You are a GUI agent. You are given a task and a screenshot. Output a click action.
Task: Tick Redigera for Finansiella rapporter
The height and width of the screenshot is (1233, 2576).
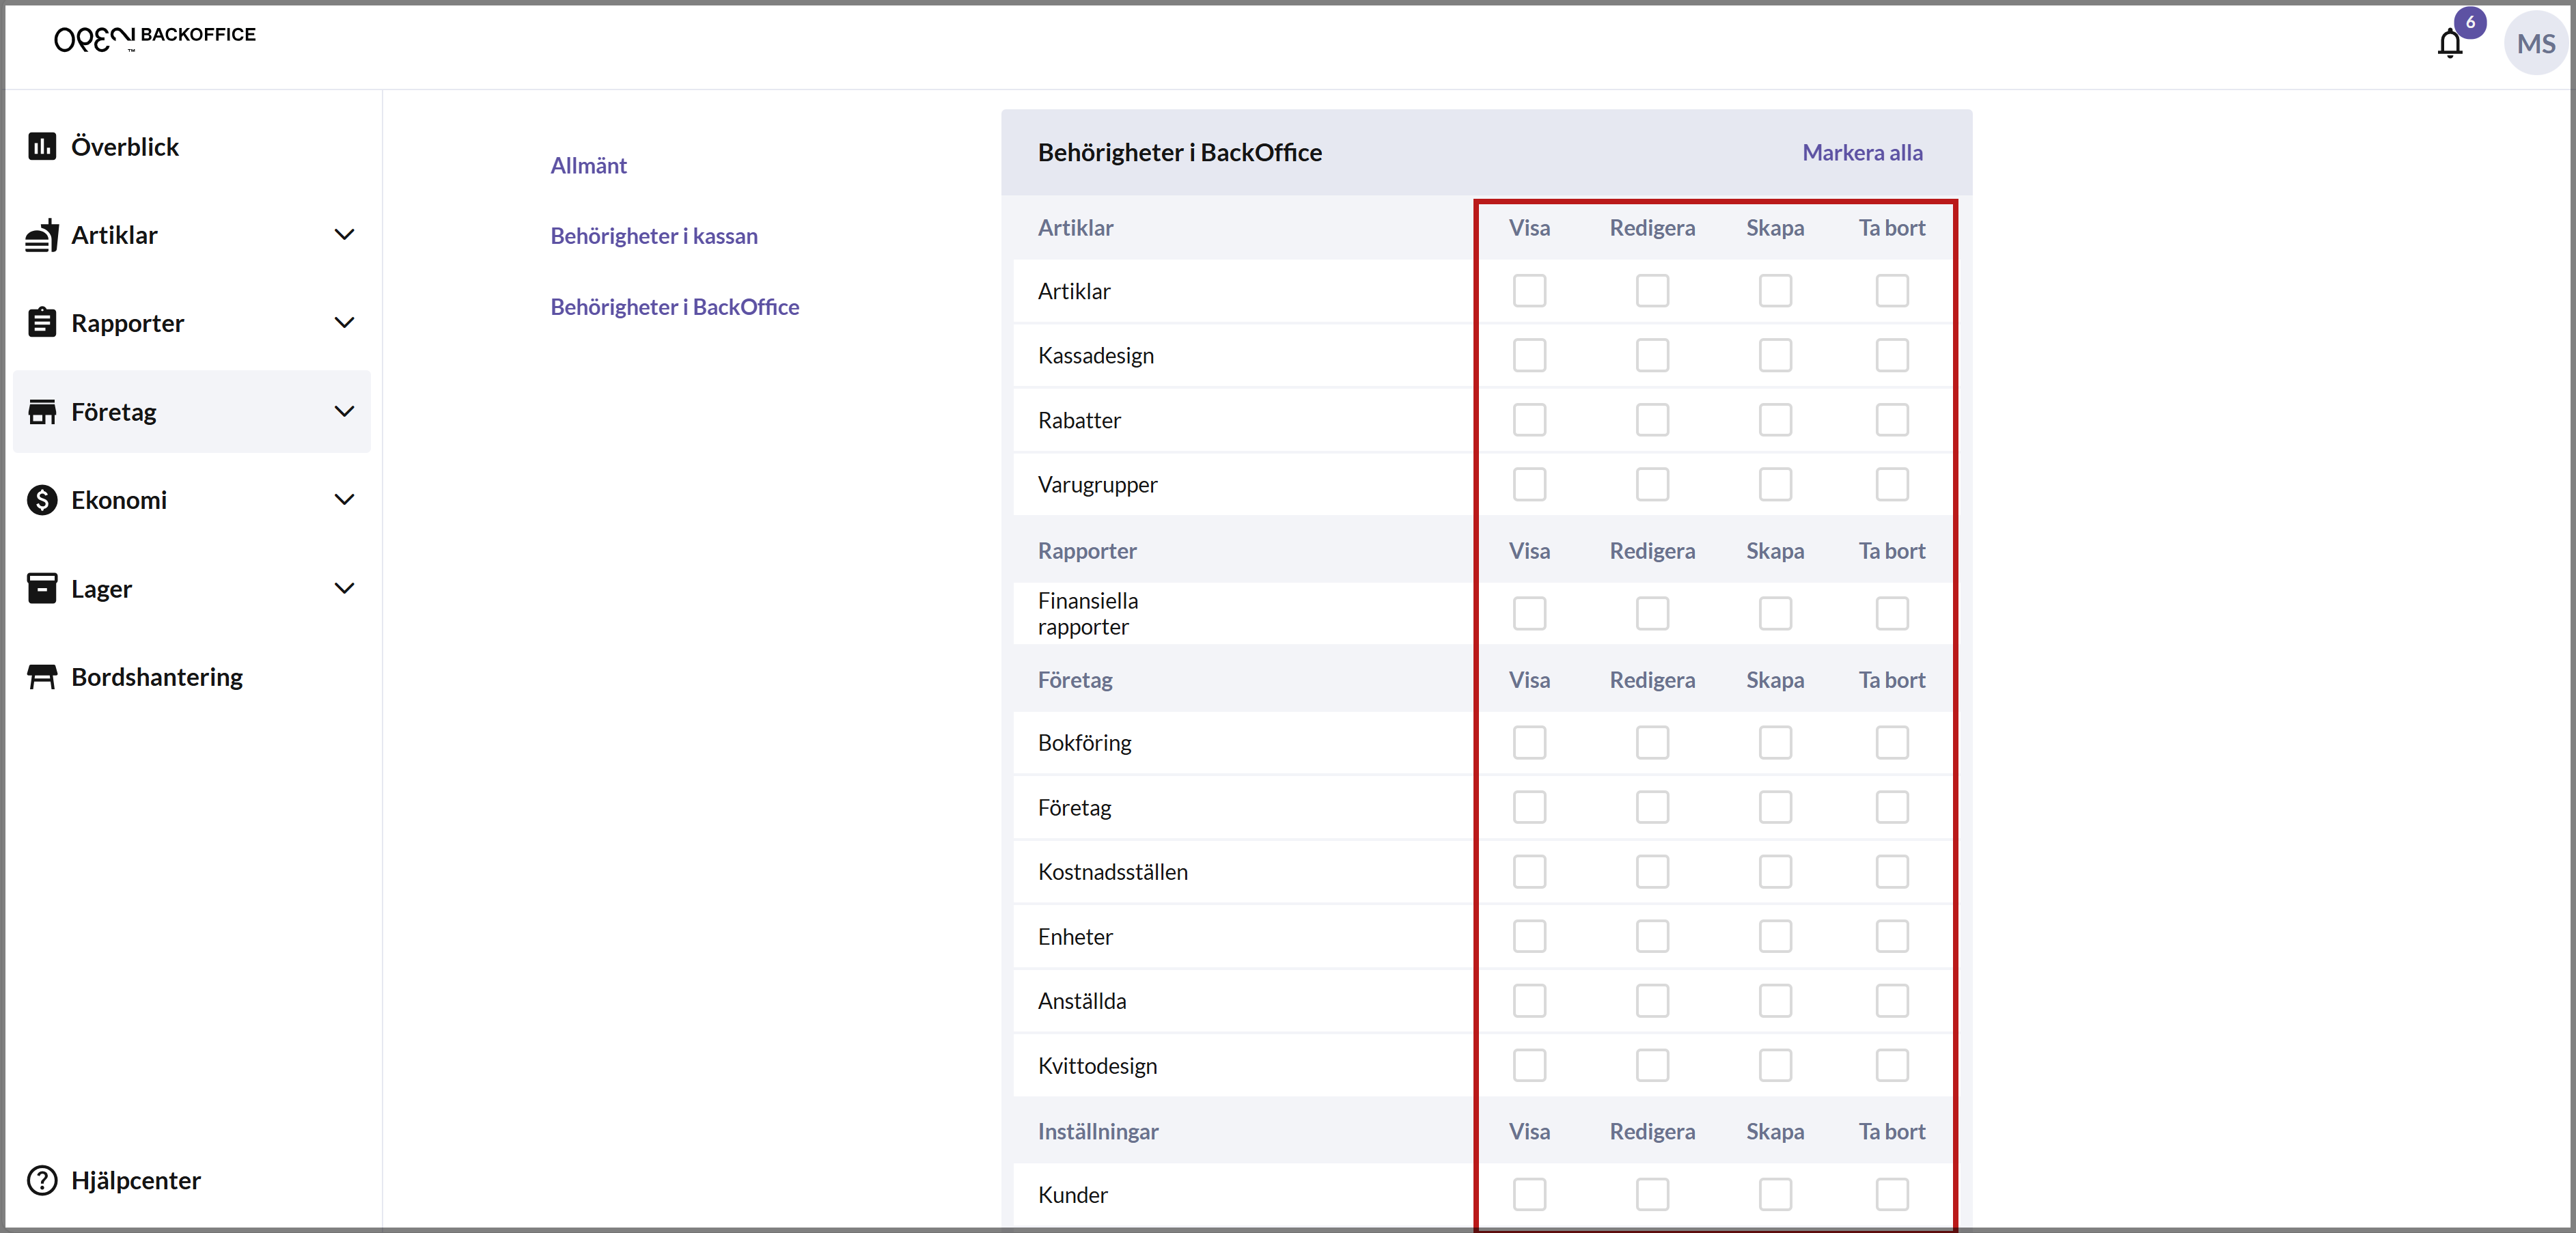pos(1652,614)
